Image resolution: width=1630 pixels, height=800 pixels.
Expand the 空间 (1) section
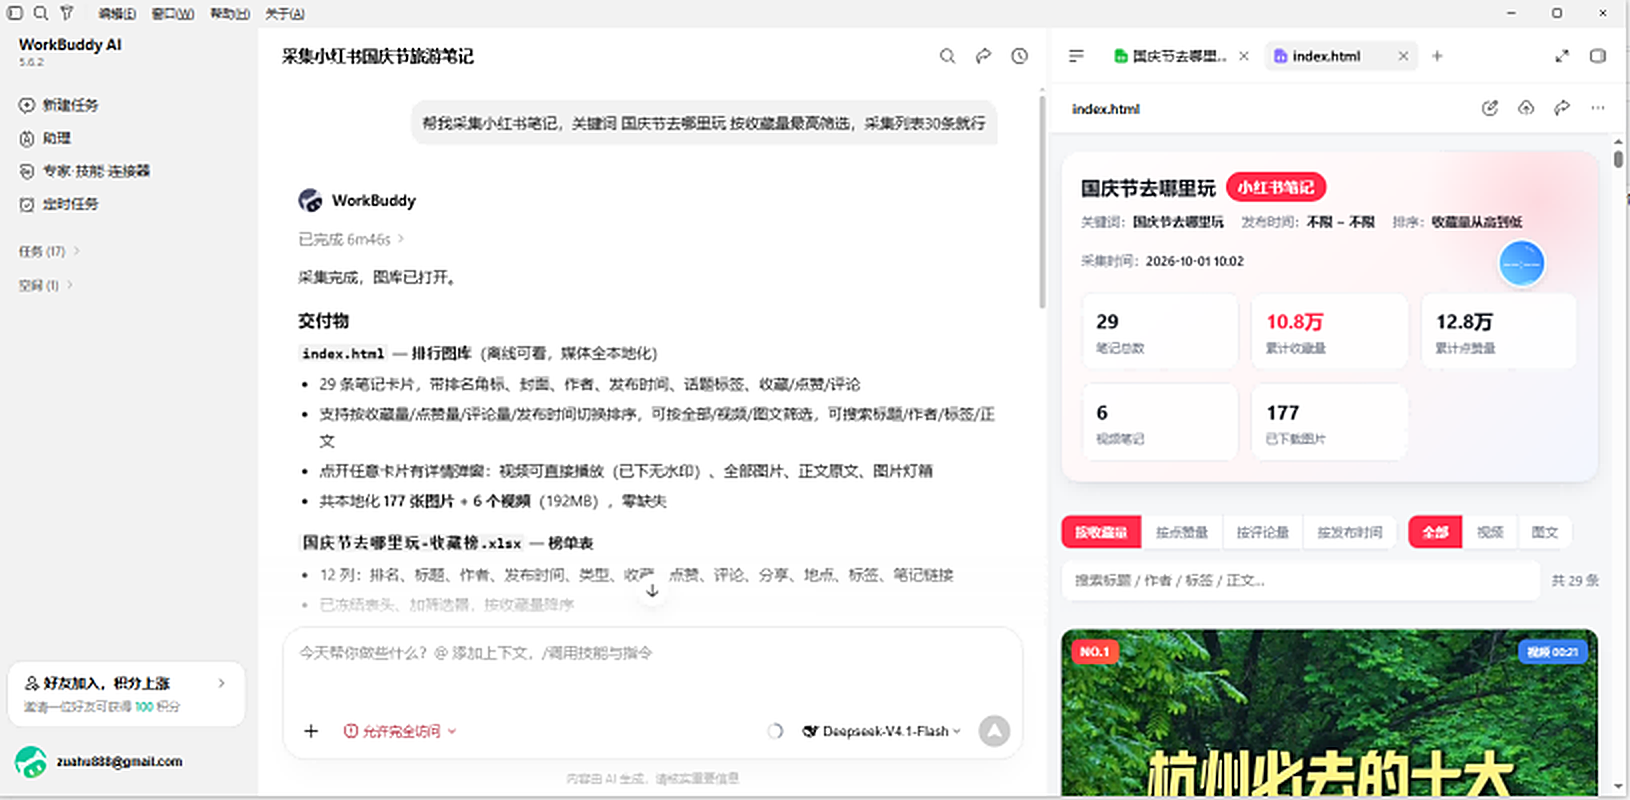pos(45,285)
